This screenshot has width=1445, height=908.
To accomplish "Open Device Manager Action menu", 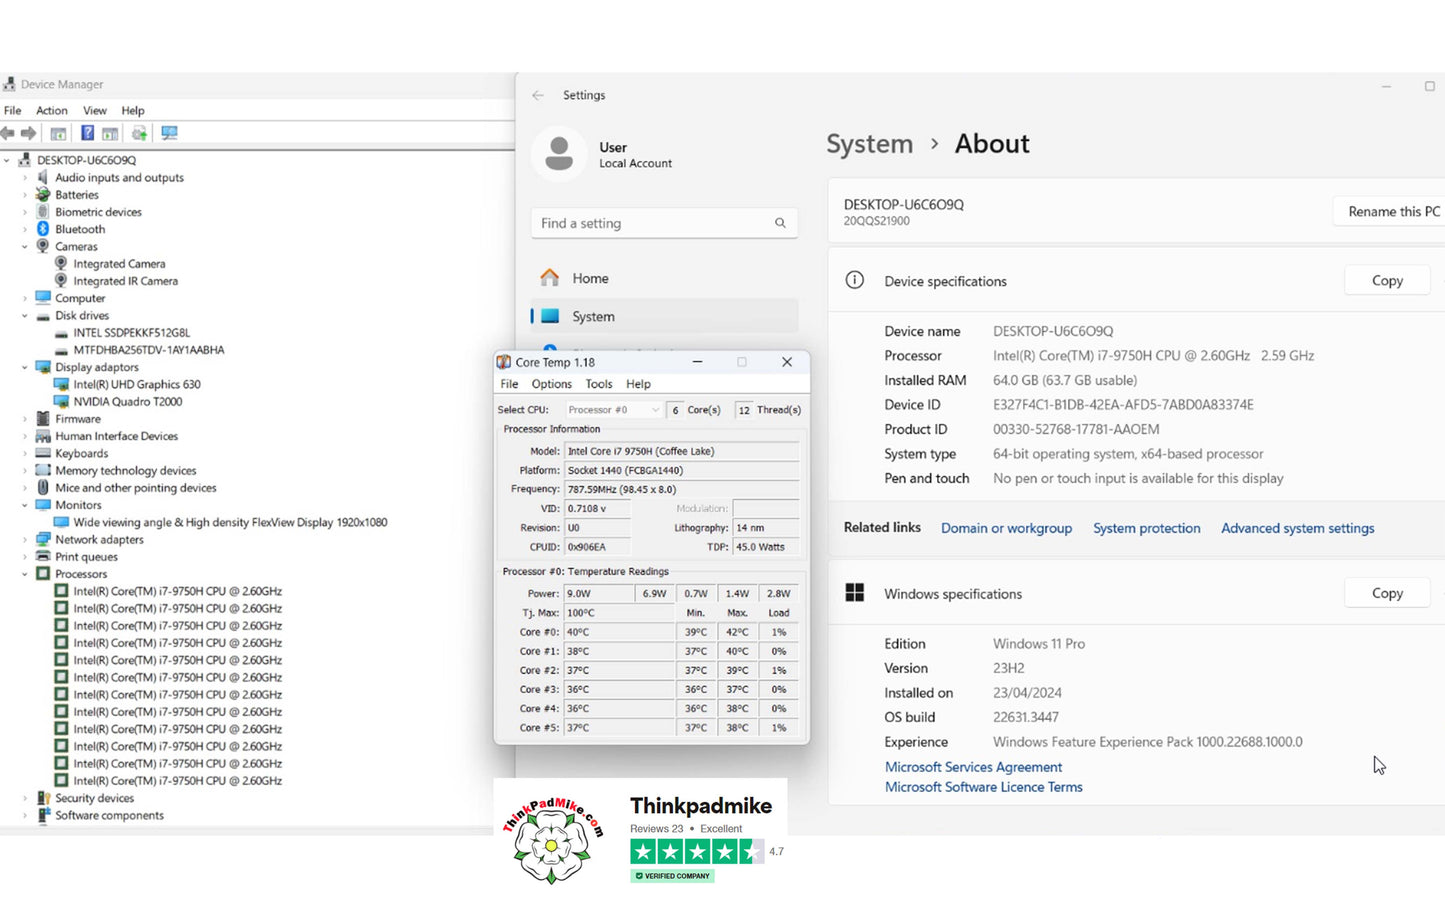I will [52, 111].
